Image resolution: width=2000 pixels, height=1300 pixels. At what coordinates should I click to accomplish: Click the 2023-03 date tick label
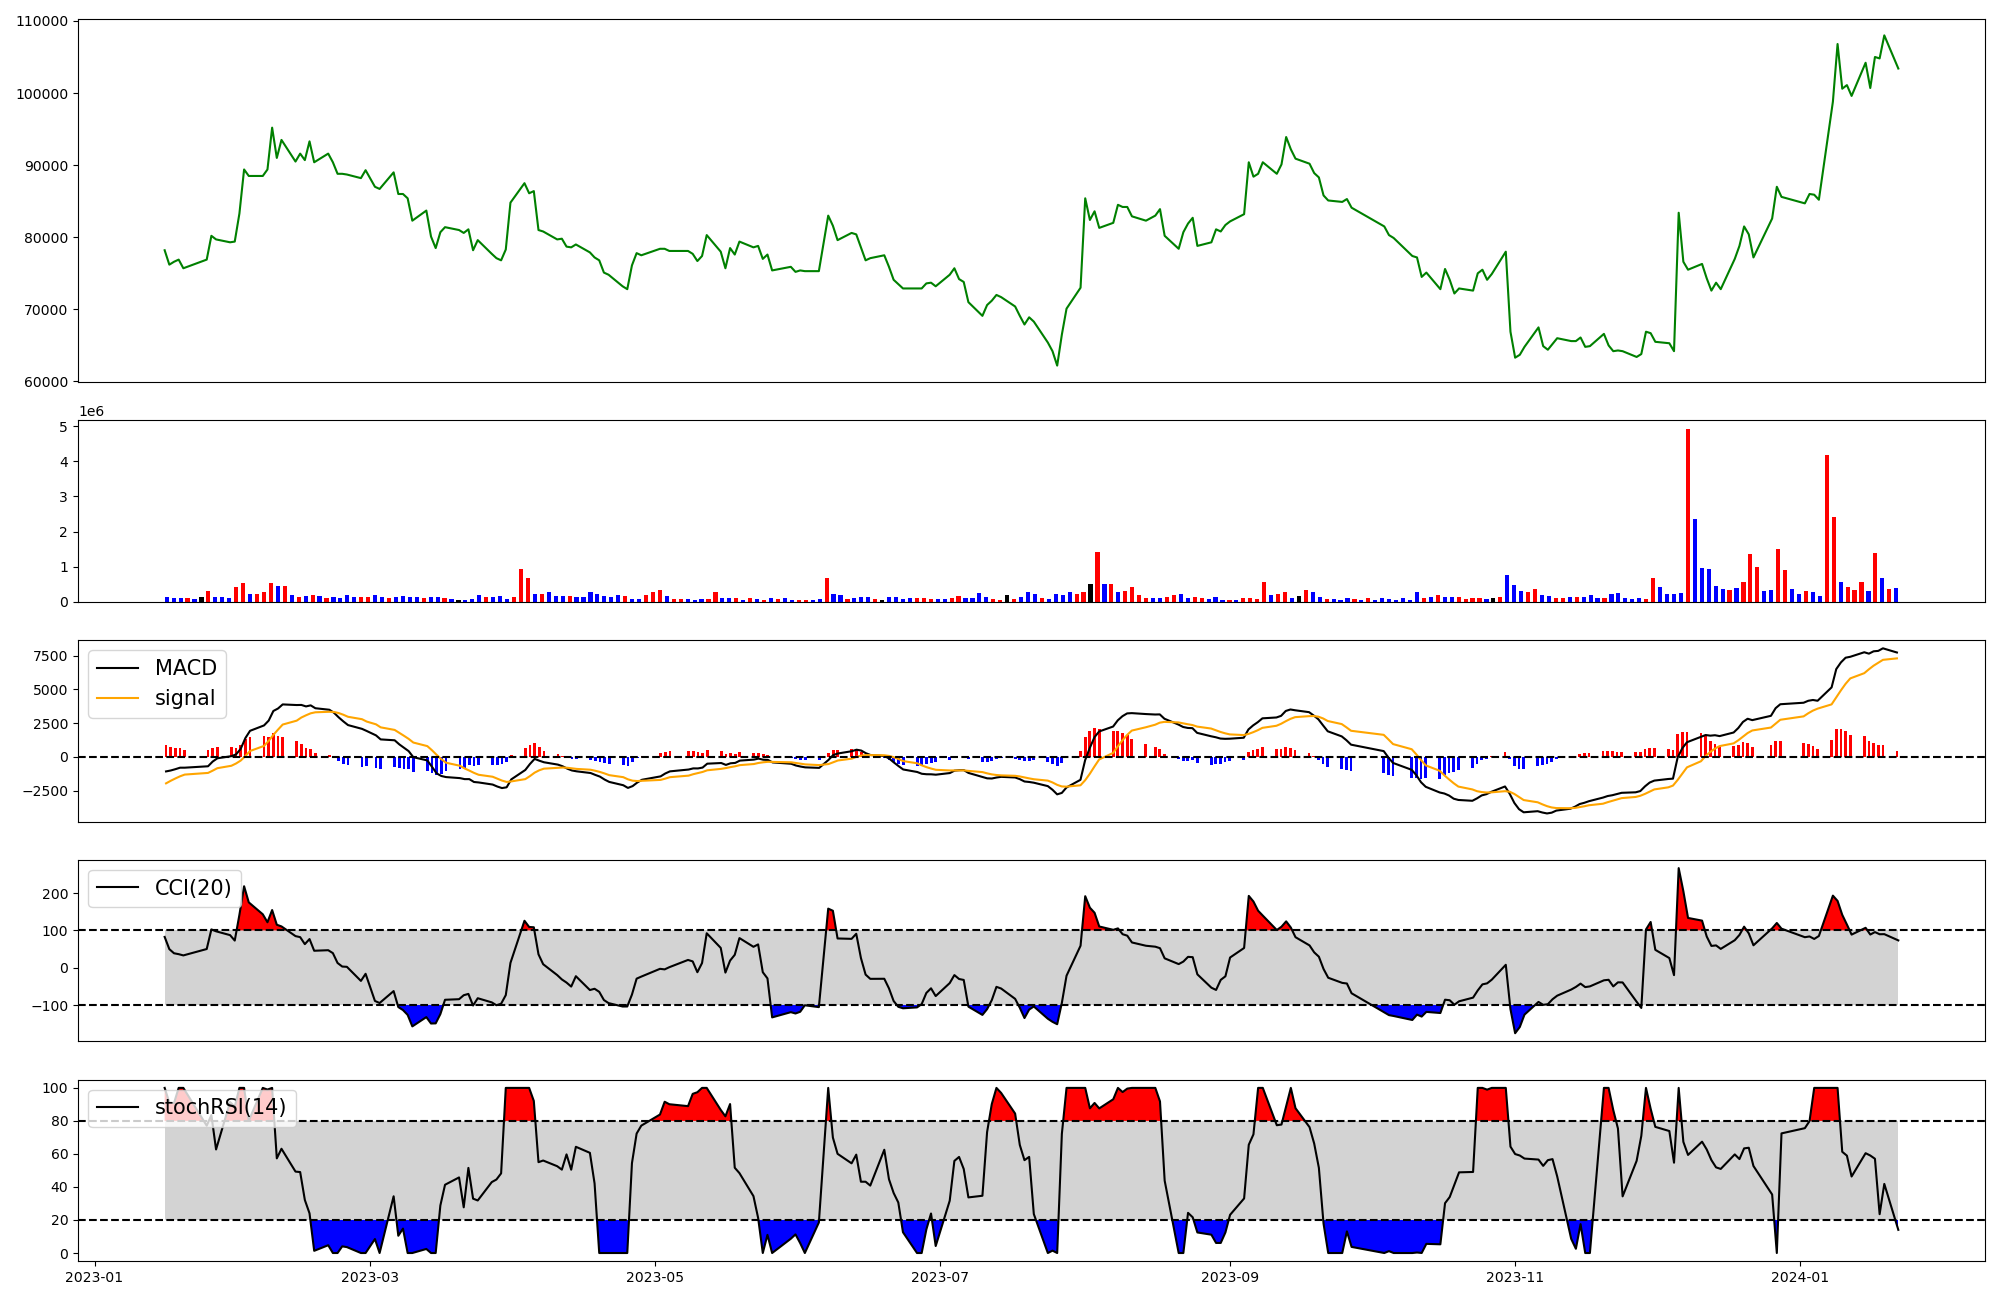tap(370, 1276)
